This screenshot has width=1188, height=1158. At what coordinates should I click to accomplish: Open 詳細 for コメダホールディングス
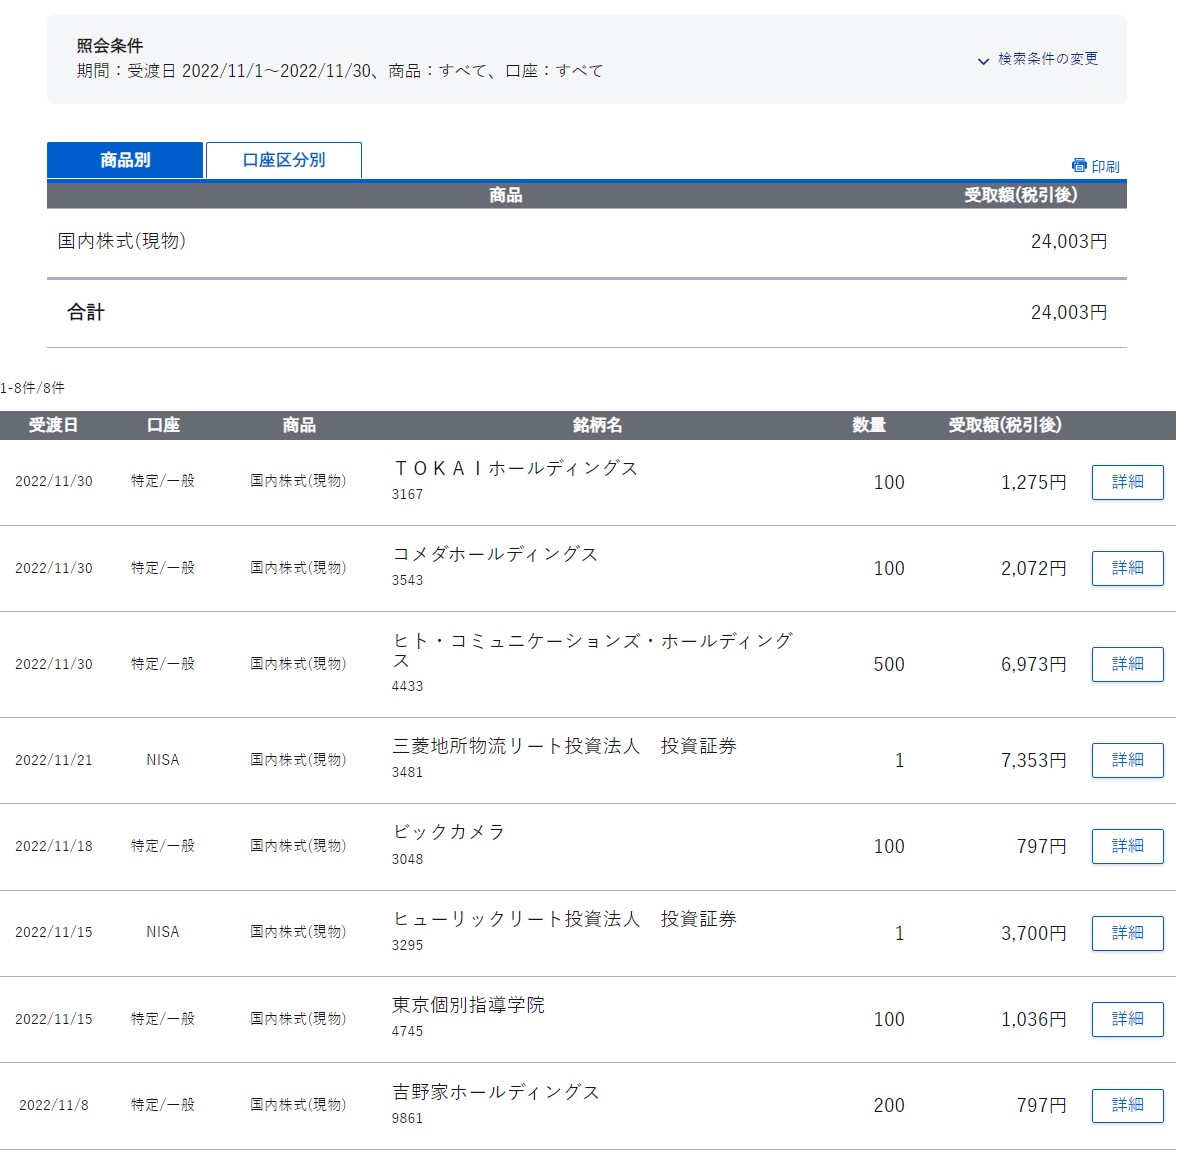click(1127, 568)
